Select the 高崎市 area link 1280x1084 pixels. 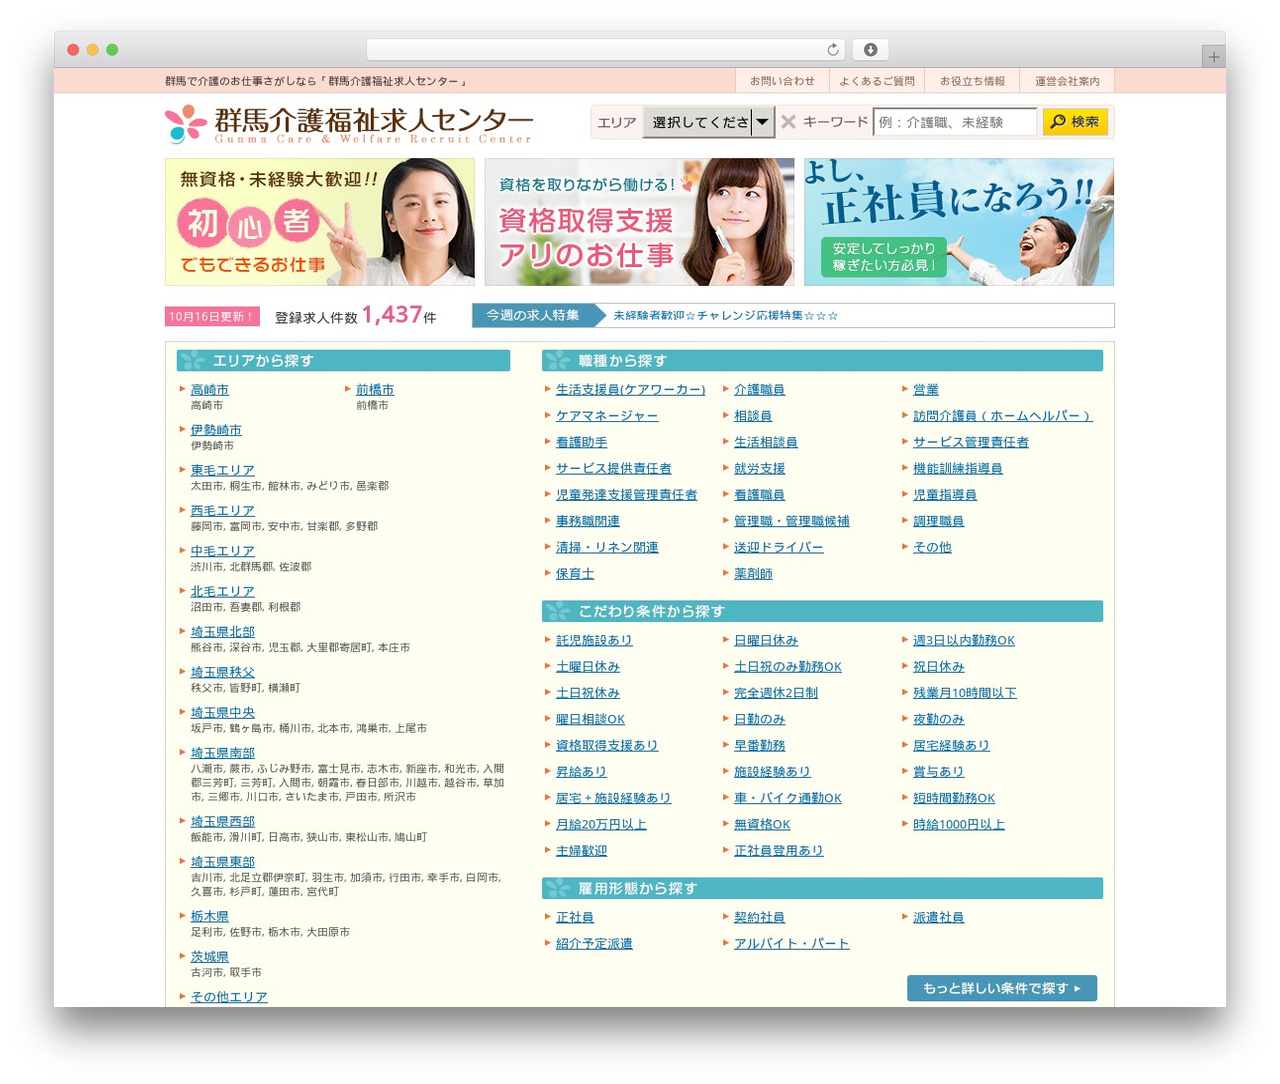pos(209,389)
